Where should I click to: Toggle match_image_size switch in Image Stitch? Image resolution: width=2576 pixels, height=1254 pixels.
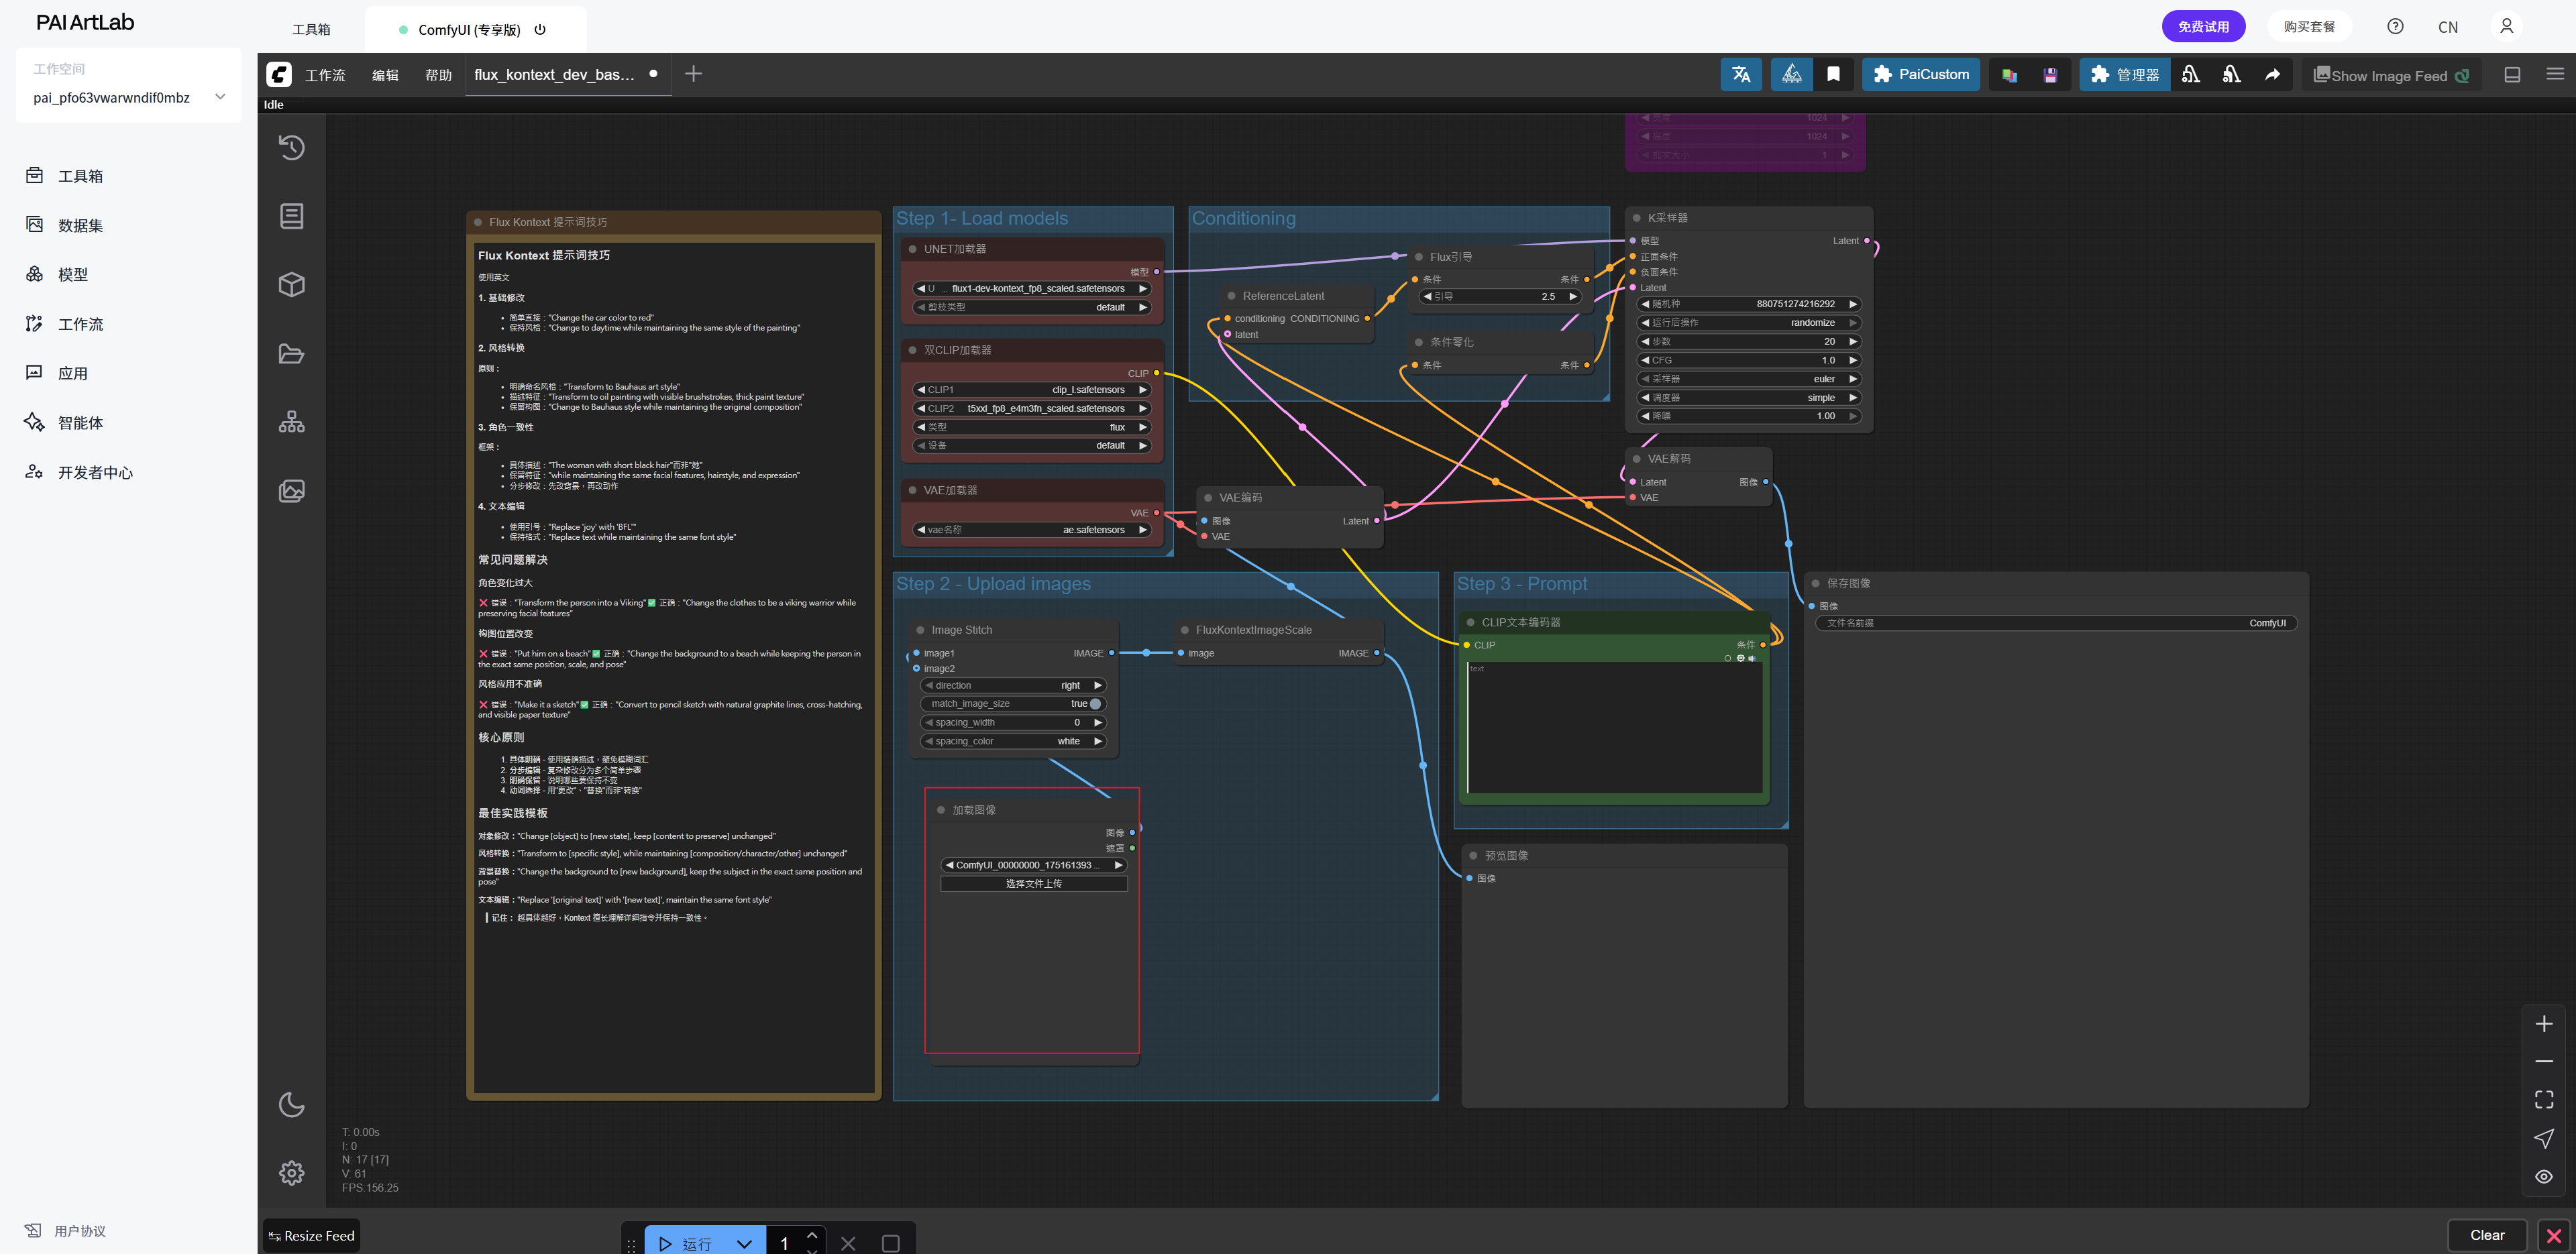(1094, 704)
